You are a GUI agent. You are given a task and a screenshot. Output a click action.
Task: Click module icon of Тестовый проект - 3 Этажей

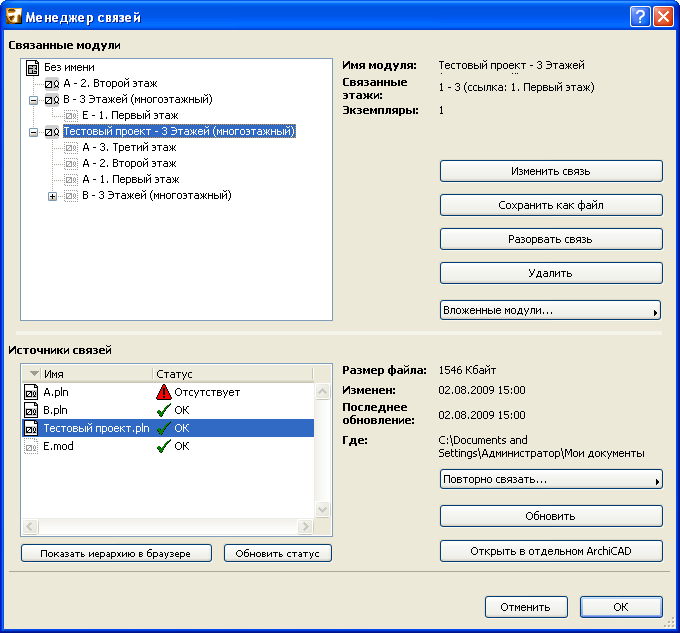[x=52, y=131]
